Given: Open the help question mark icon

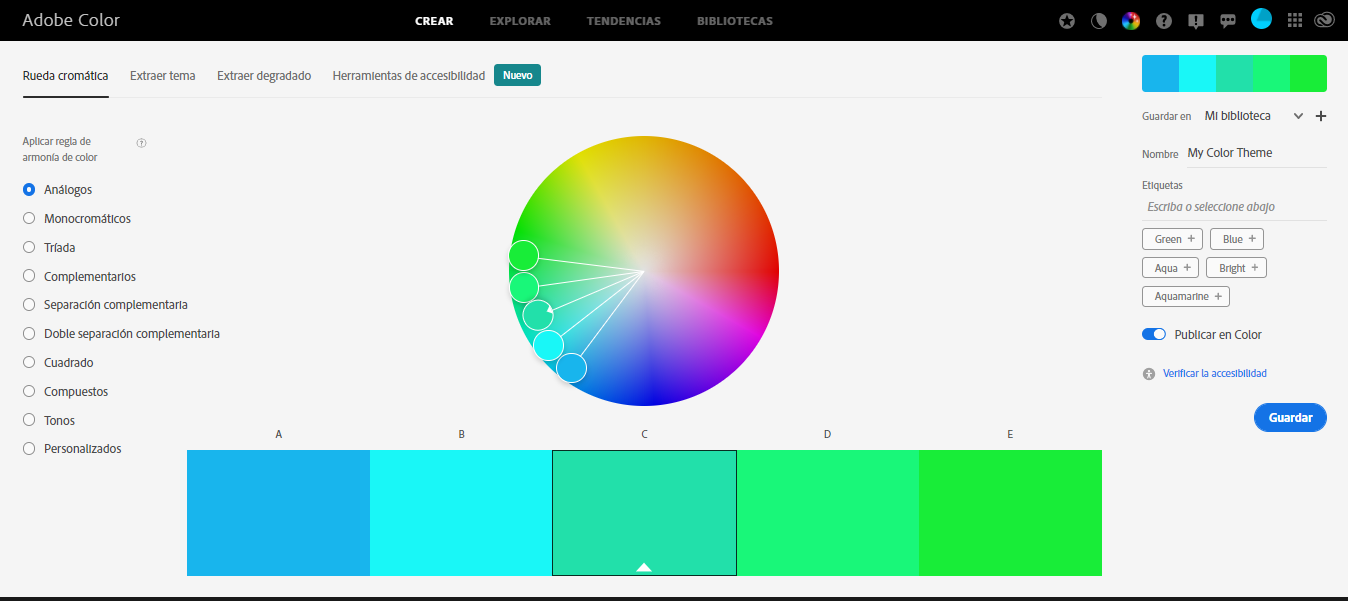Looking at the screenshot, I should [x=1162, y=20].
